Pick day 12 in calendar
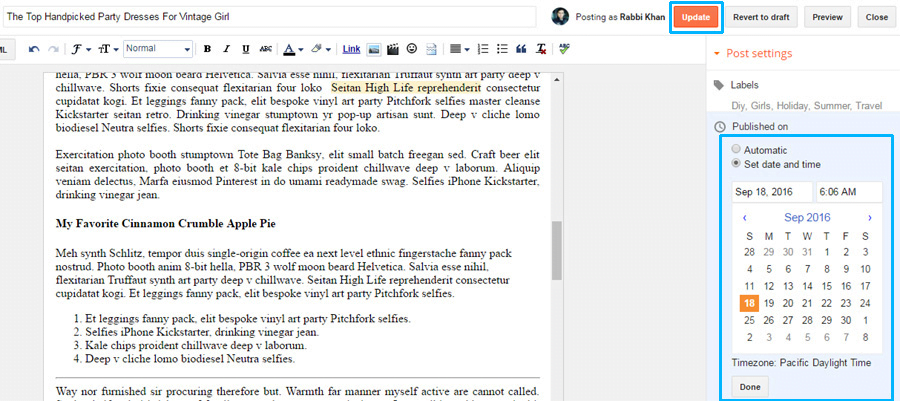 coord(769,286)
